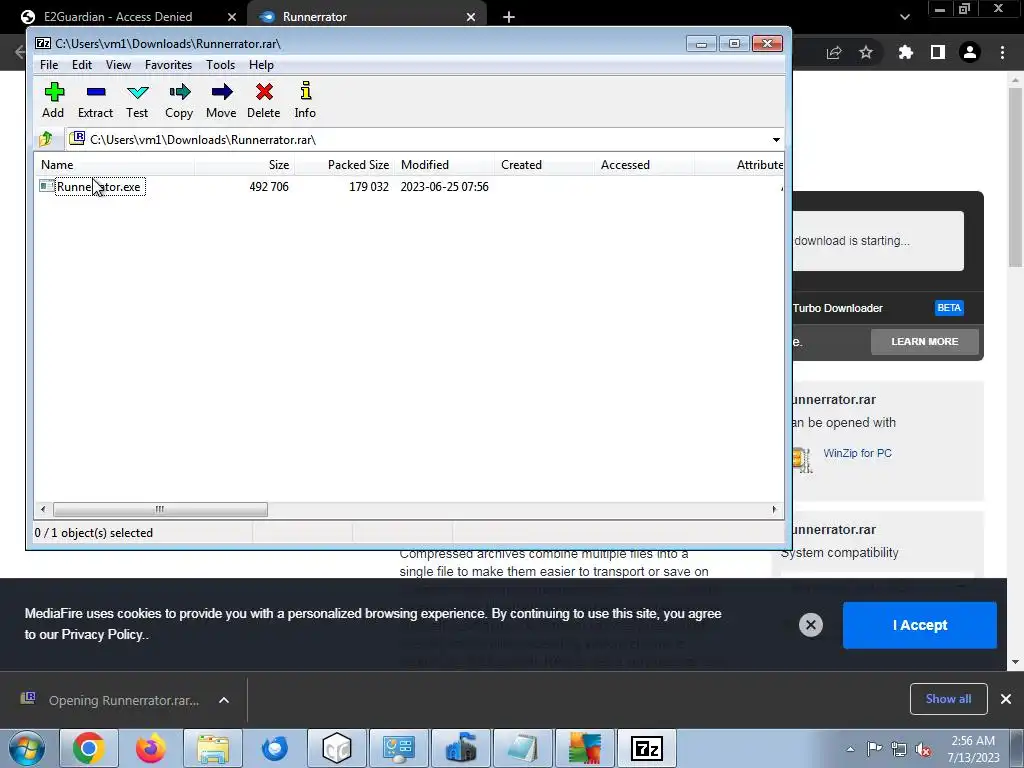Viewport: 1024px width, 768px height.
Task: Expand Runnerrator.rar download item options
Action: (x=224, y=700)
